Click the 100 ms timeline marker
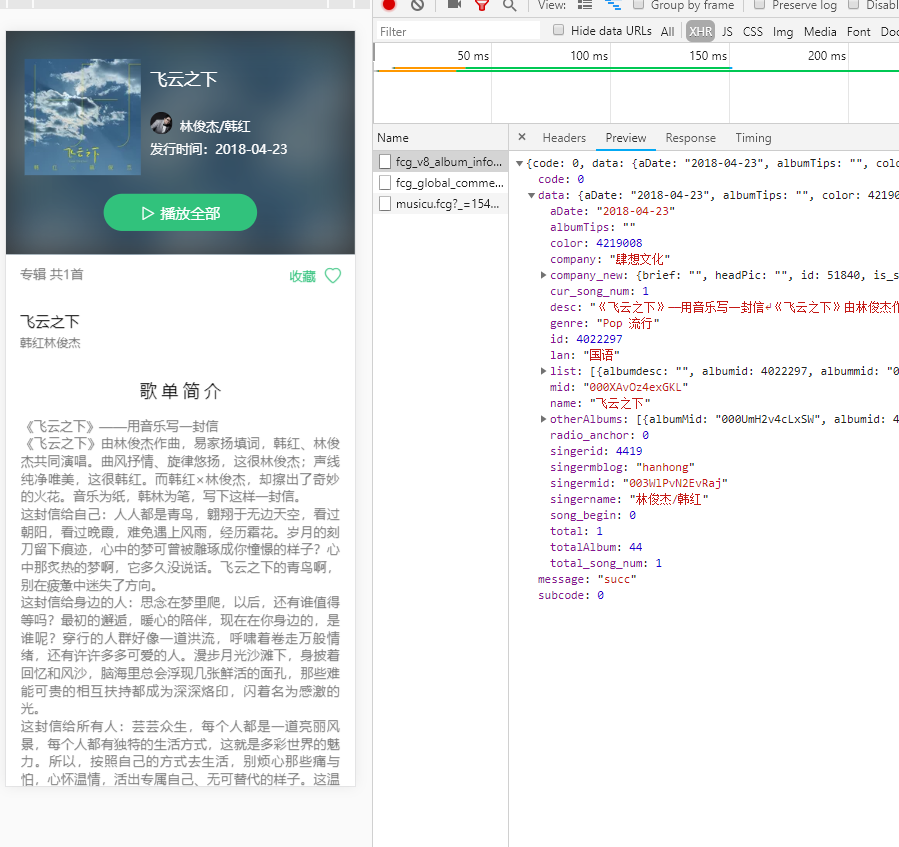The image size is (899, 847). point(588,56)
